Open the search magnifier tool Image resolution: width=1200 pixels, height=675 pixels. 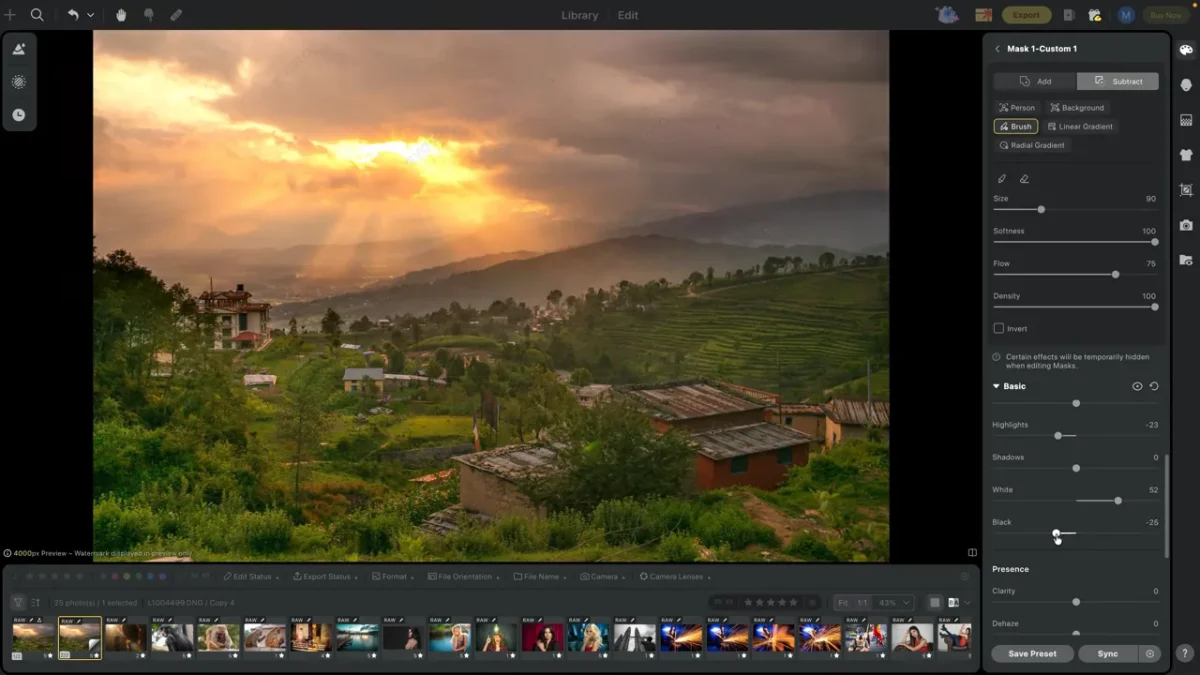[37, 15]
